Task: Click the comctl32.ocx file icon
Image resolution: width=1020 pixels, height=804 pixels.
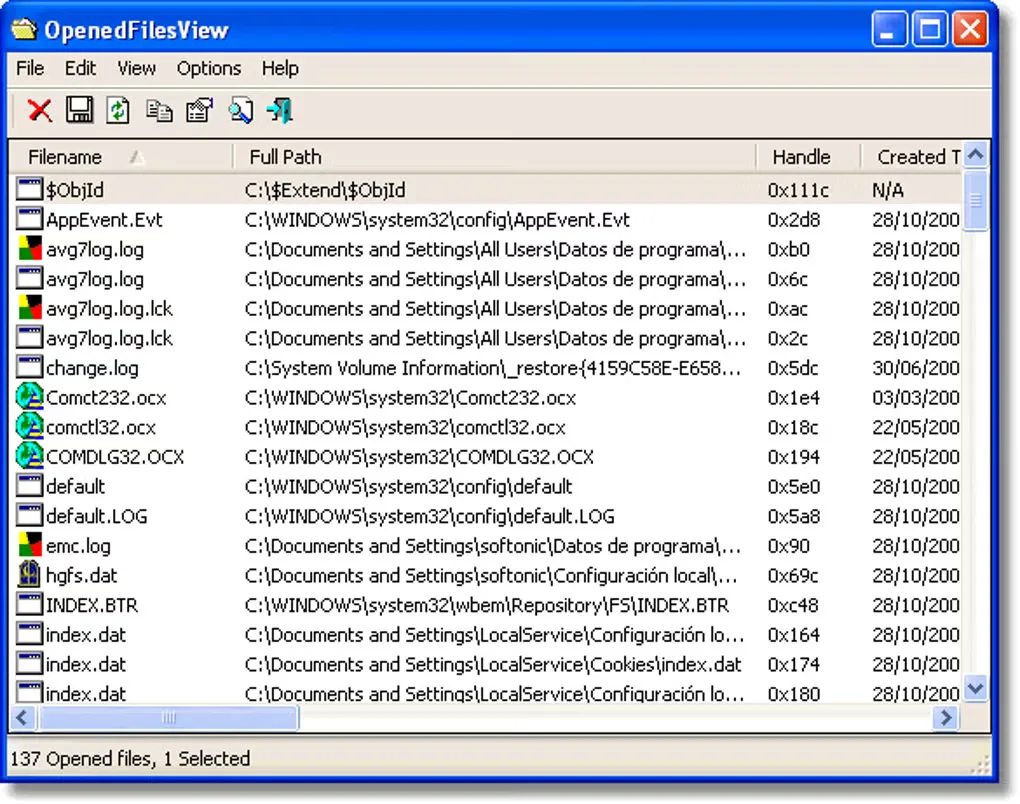Action: (x=29, y=427)
